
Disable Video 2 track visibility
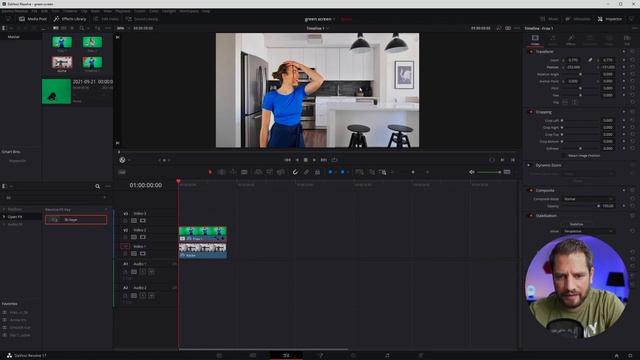click(143, 237)
